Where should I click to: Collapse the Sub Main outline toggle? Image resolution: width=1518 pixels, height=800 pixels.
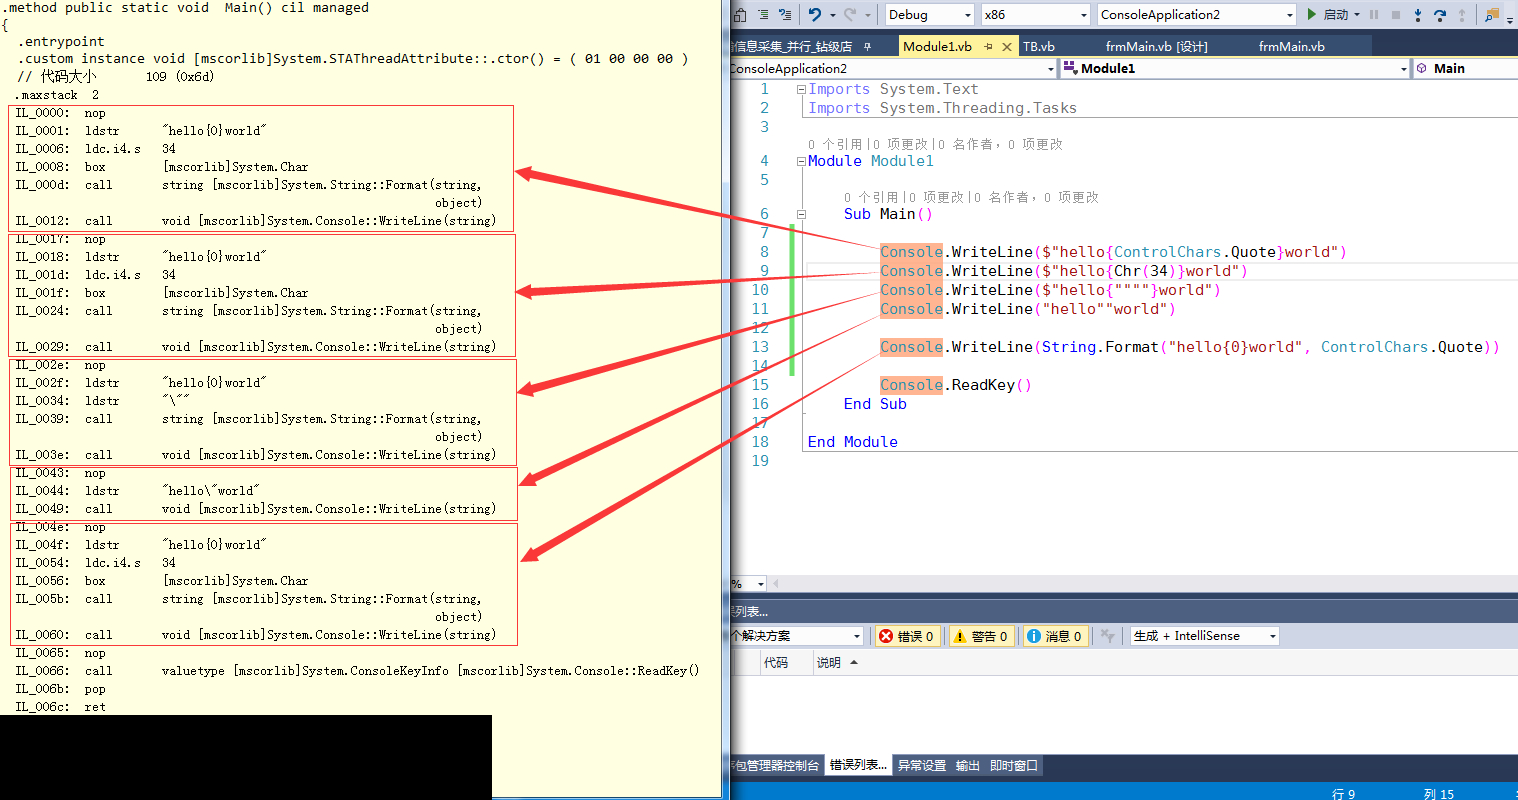pos(801,214)
